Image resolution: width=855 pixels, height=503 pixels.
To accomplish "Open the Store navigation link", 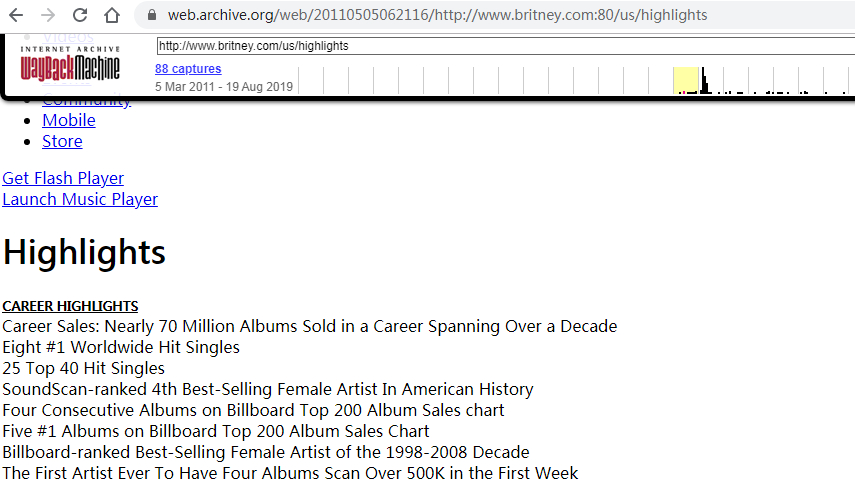I will click(62, 141).
